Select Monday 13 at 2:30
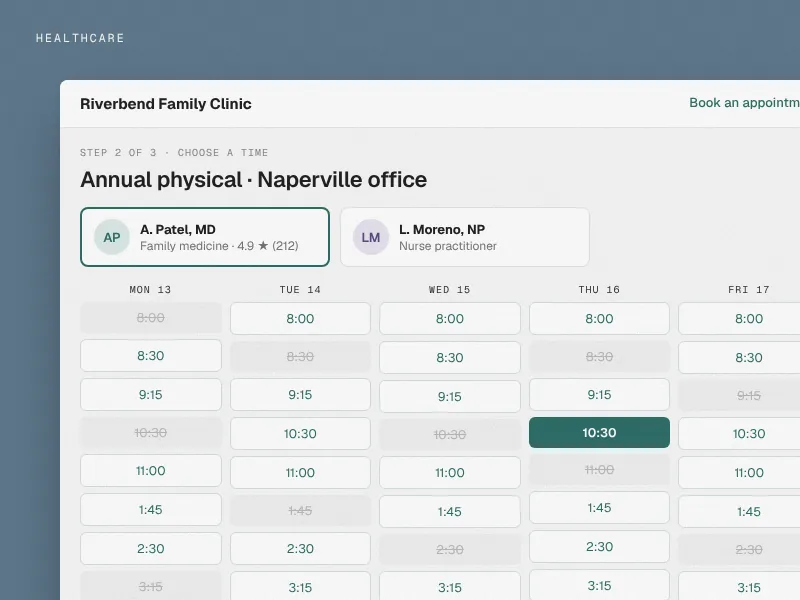This screenshot has width=800, height=600. point(151,548)
